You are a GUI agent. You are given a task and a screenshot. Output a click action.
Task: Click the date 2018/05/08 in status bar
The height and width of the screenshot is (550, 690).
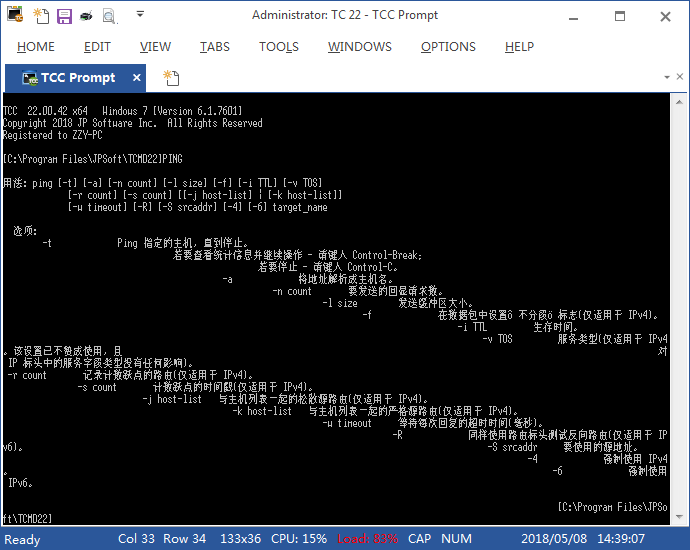[554, 539]
